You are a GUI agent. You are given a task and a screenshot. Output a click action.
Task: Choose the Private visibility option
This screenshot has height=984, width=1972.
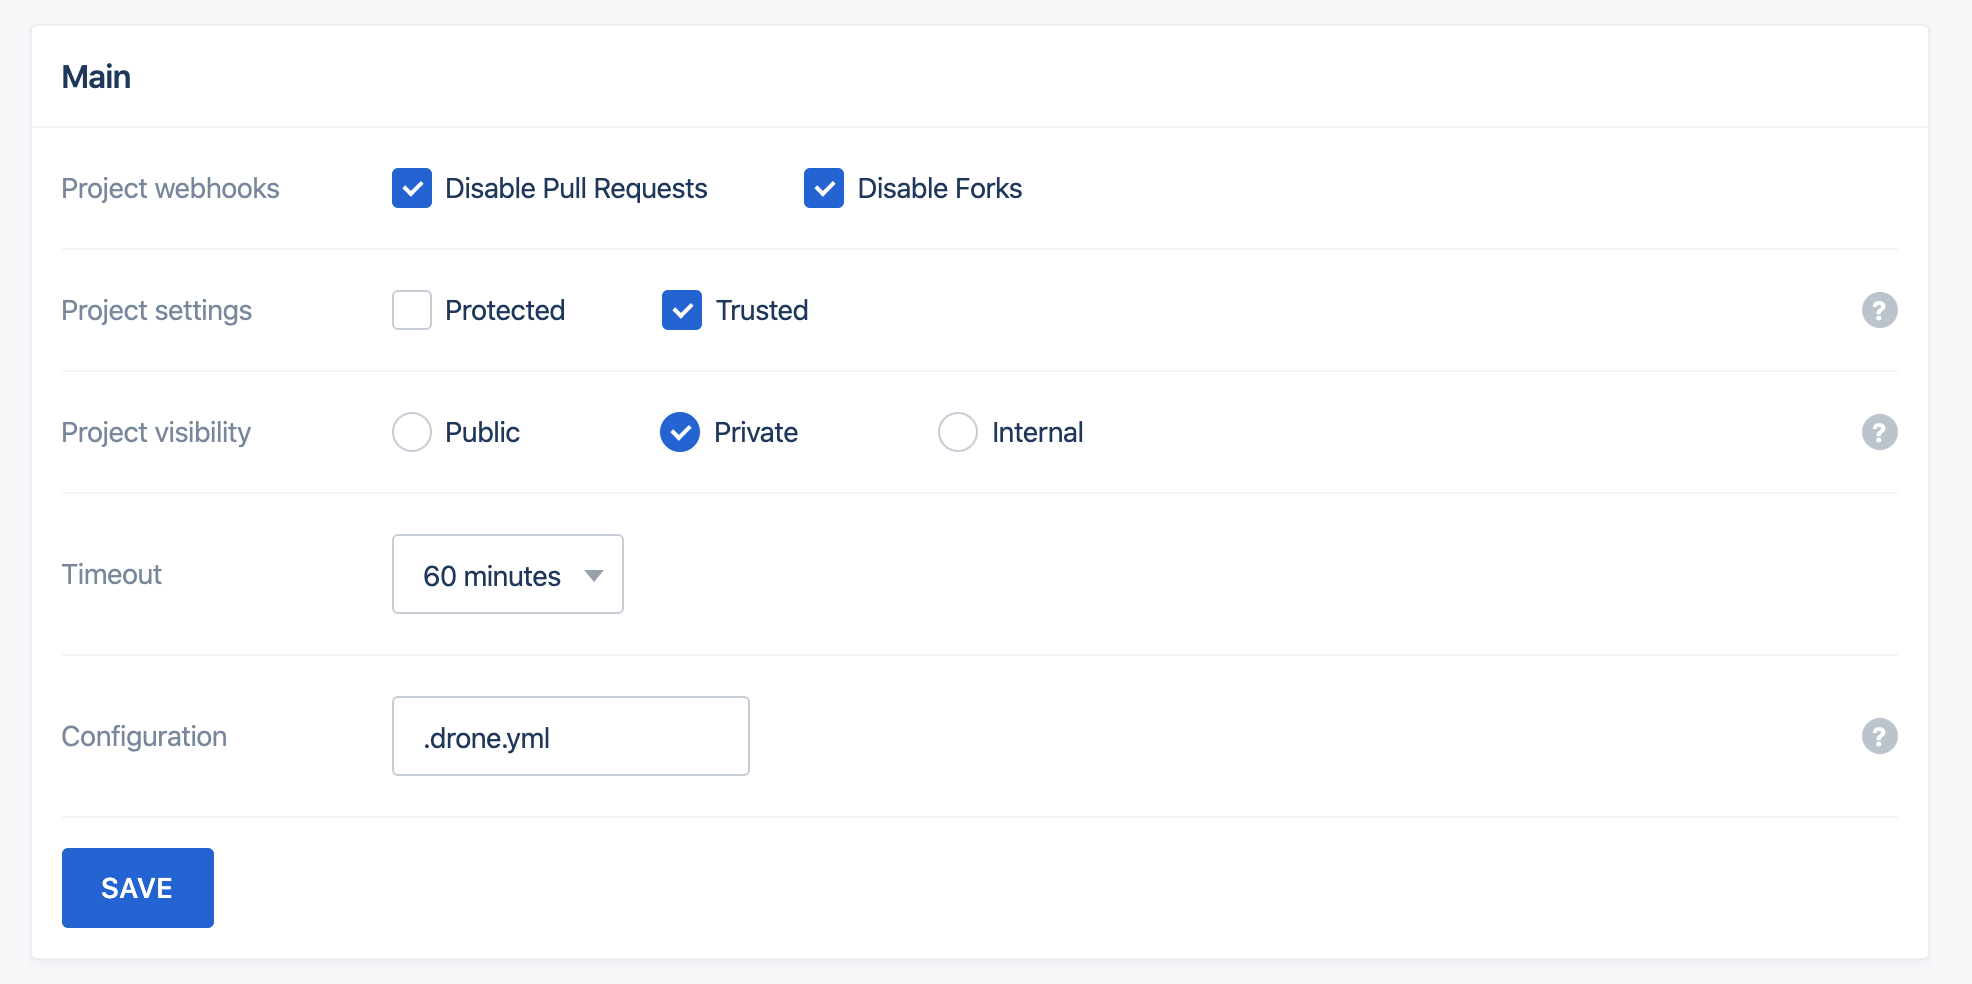point(680,432)
